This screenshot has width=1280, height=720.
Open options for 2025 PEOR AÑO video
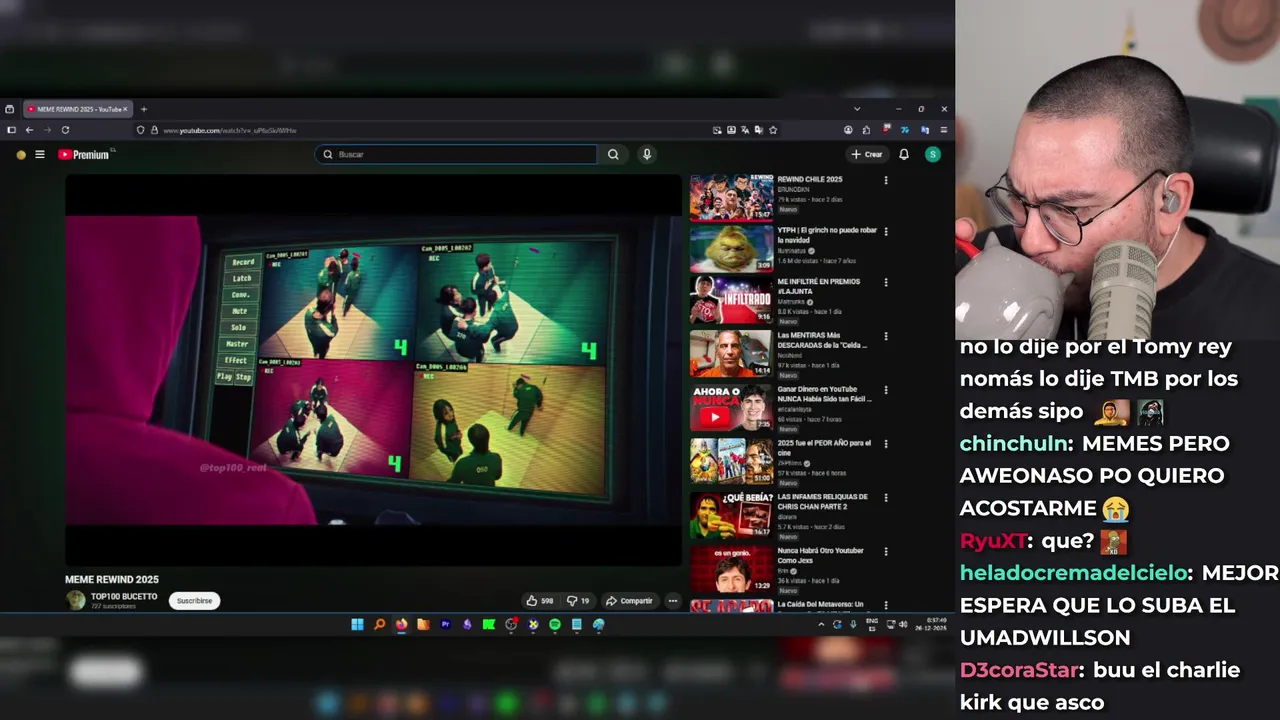pyautogui.click(x=885, y=444)
